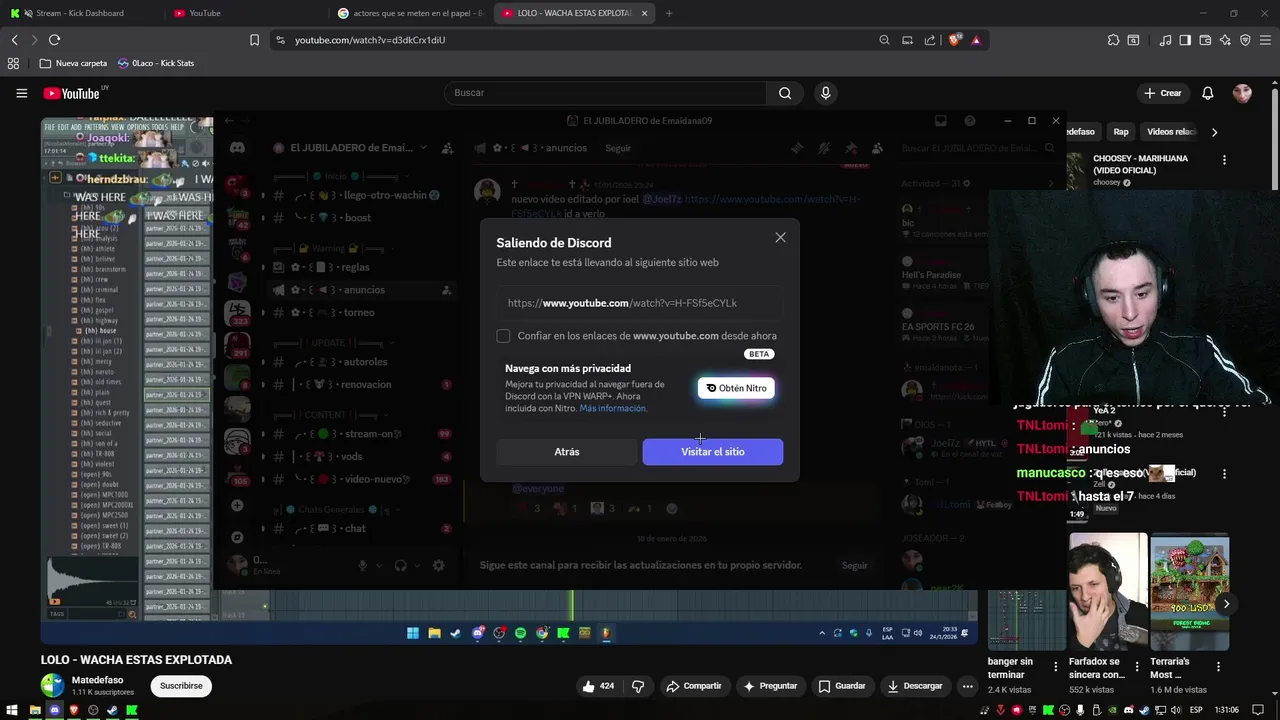Open the account avatar menu
Viewport: 1280px width, 720px height.
[1242, 93]
